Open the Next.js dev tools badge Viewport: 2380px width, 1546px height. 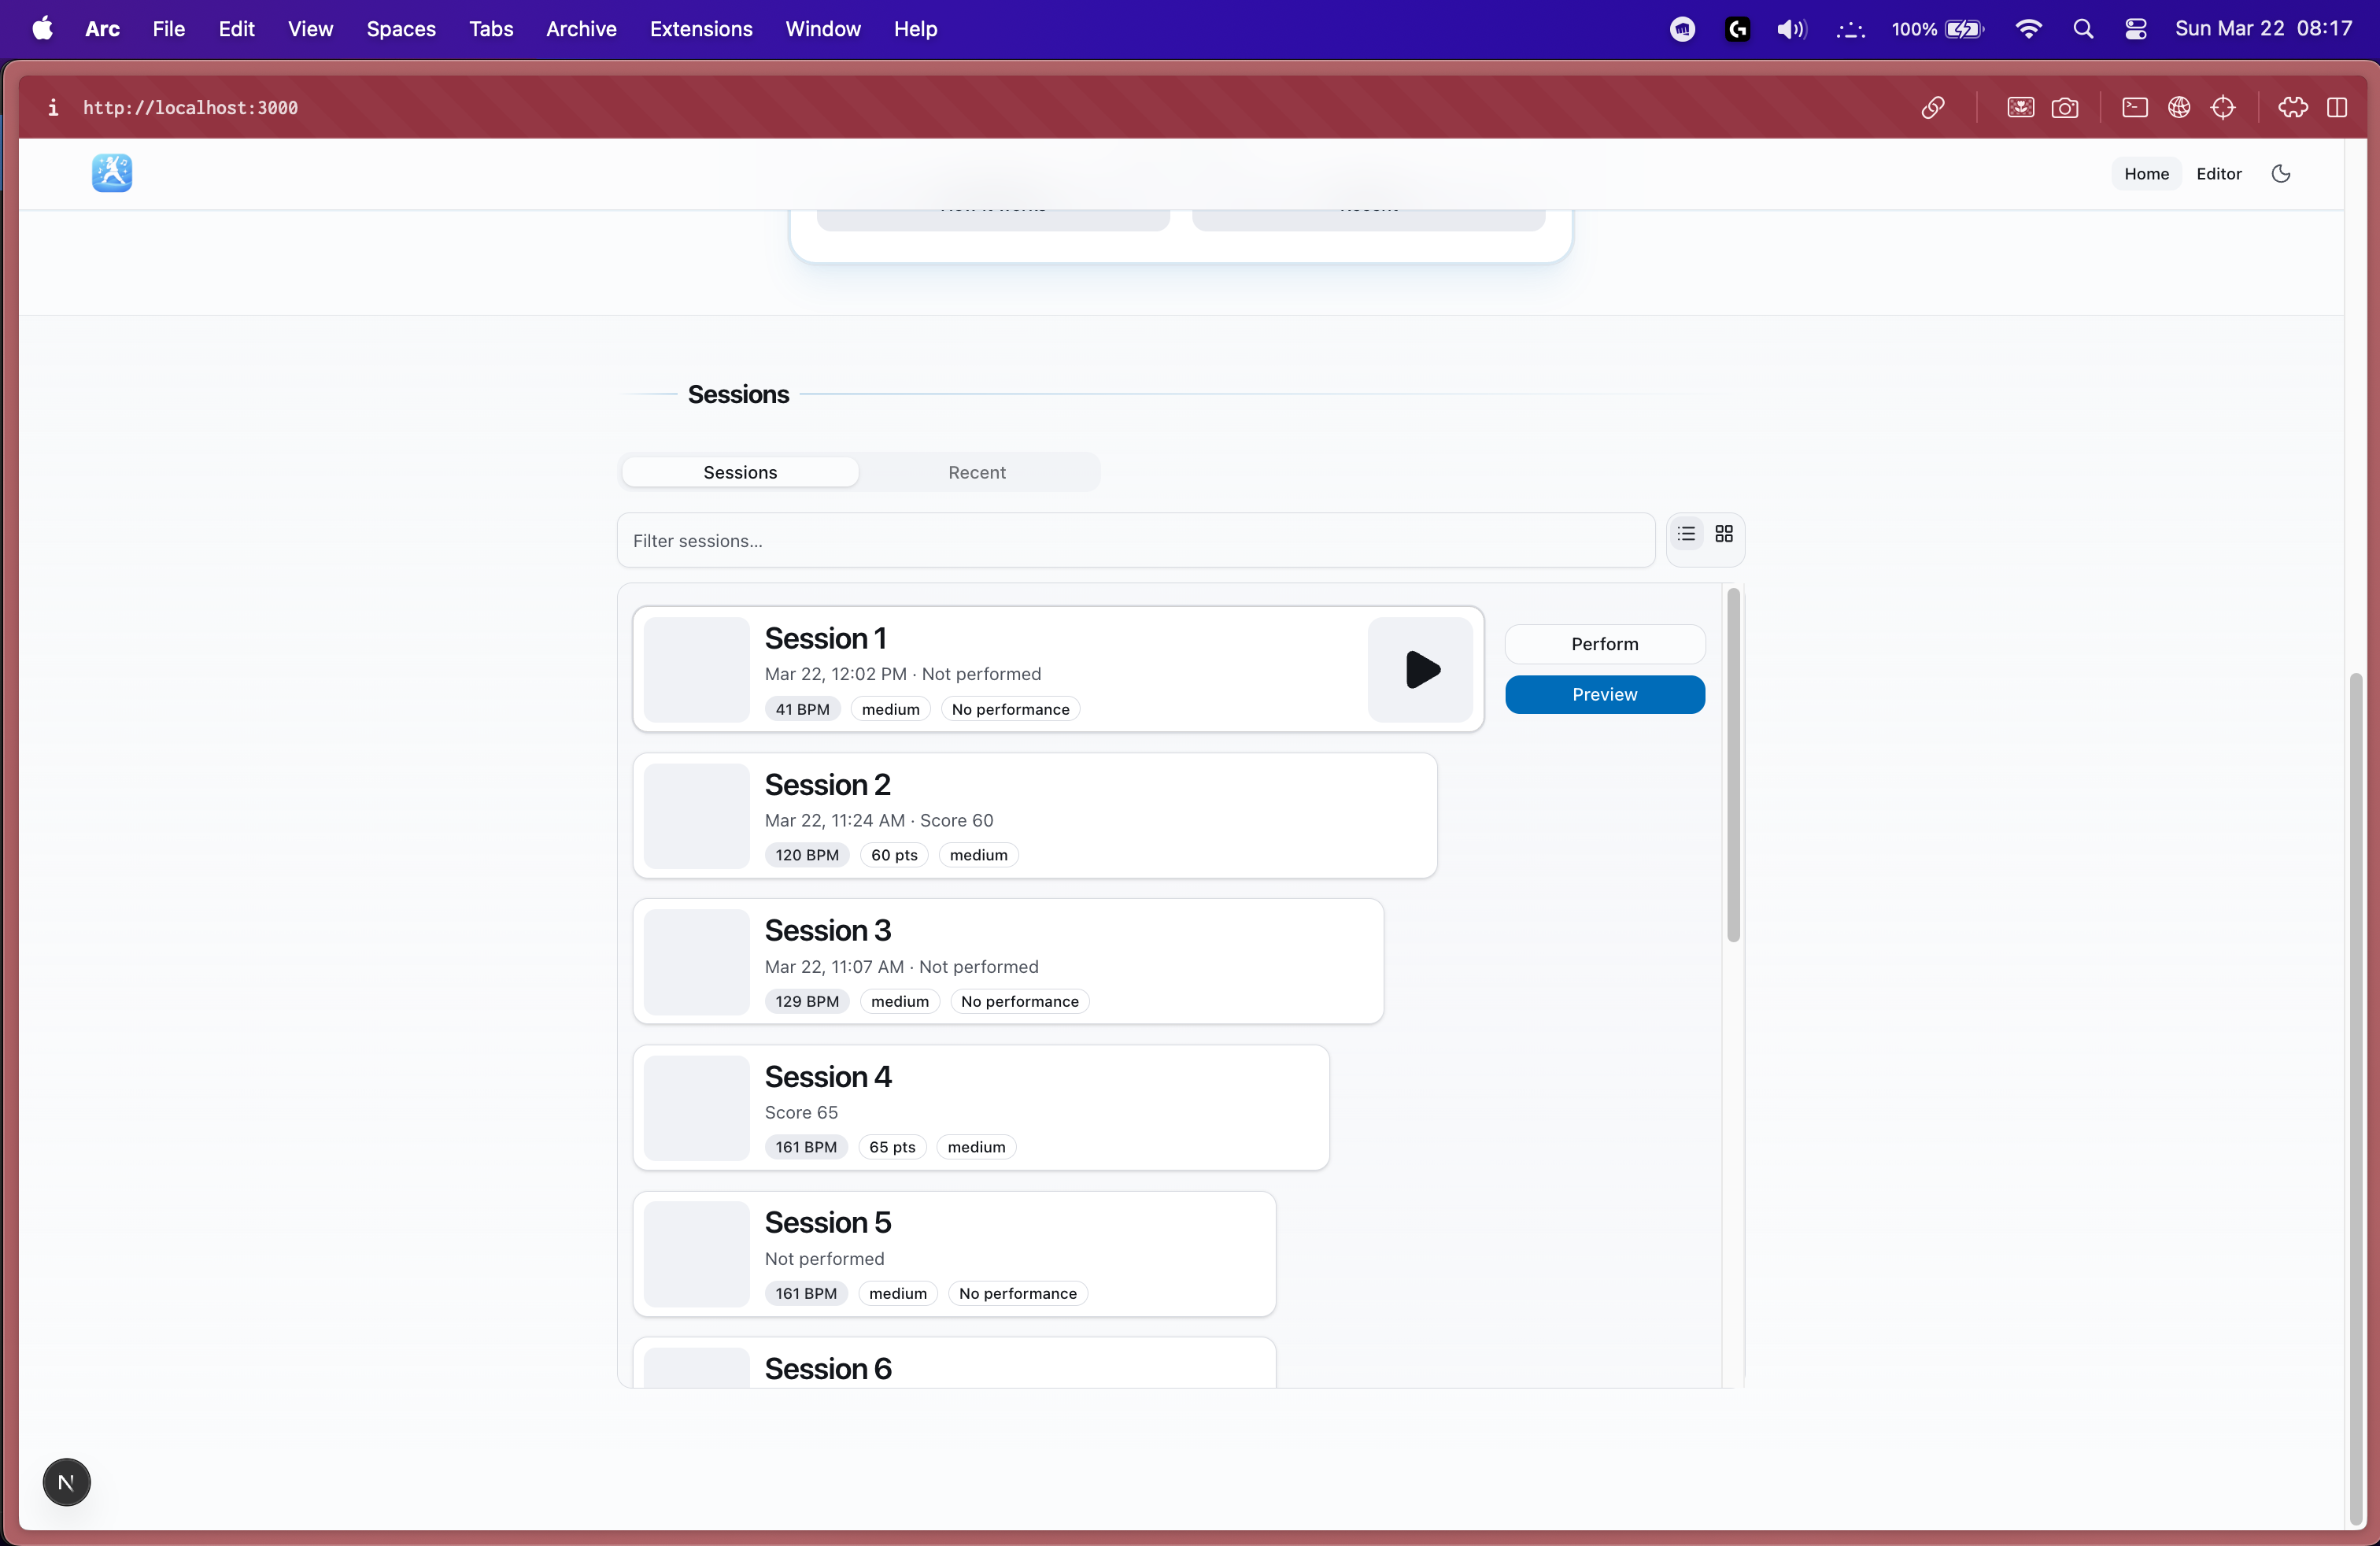pyautogui.click(x=66, y=1482)
